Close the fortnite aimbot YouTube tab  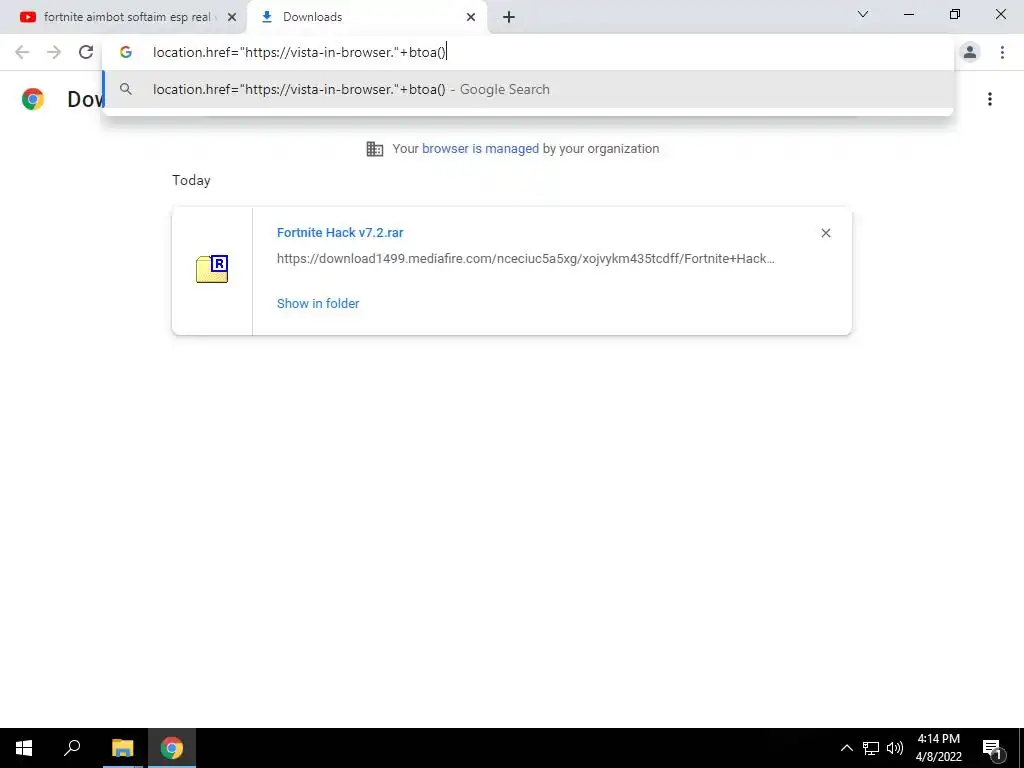tap(232, 17)
